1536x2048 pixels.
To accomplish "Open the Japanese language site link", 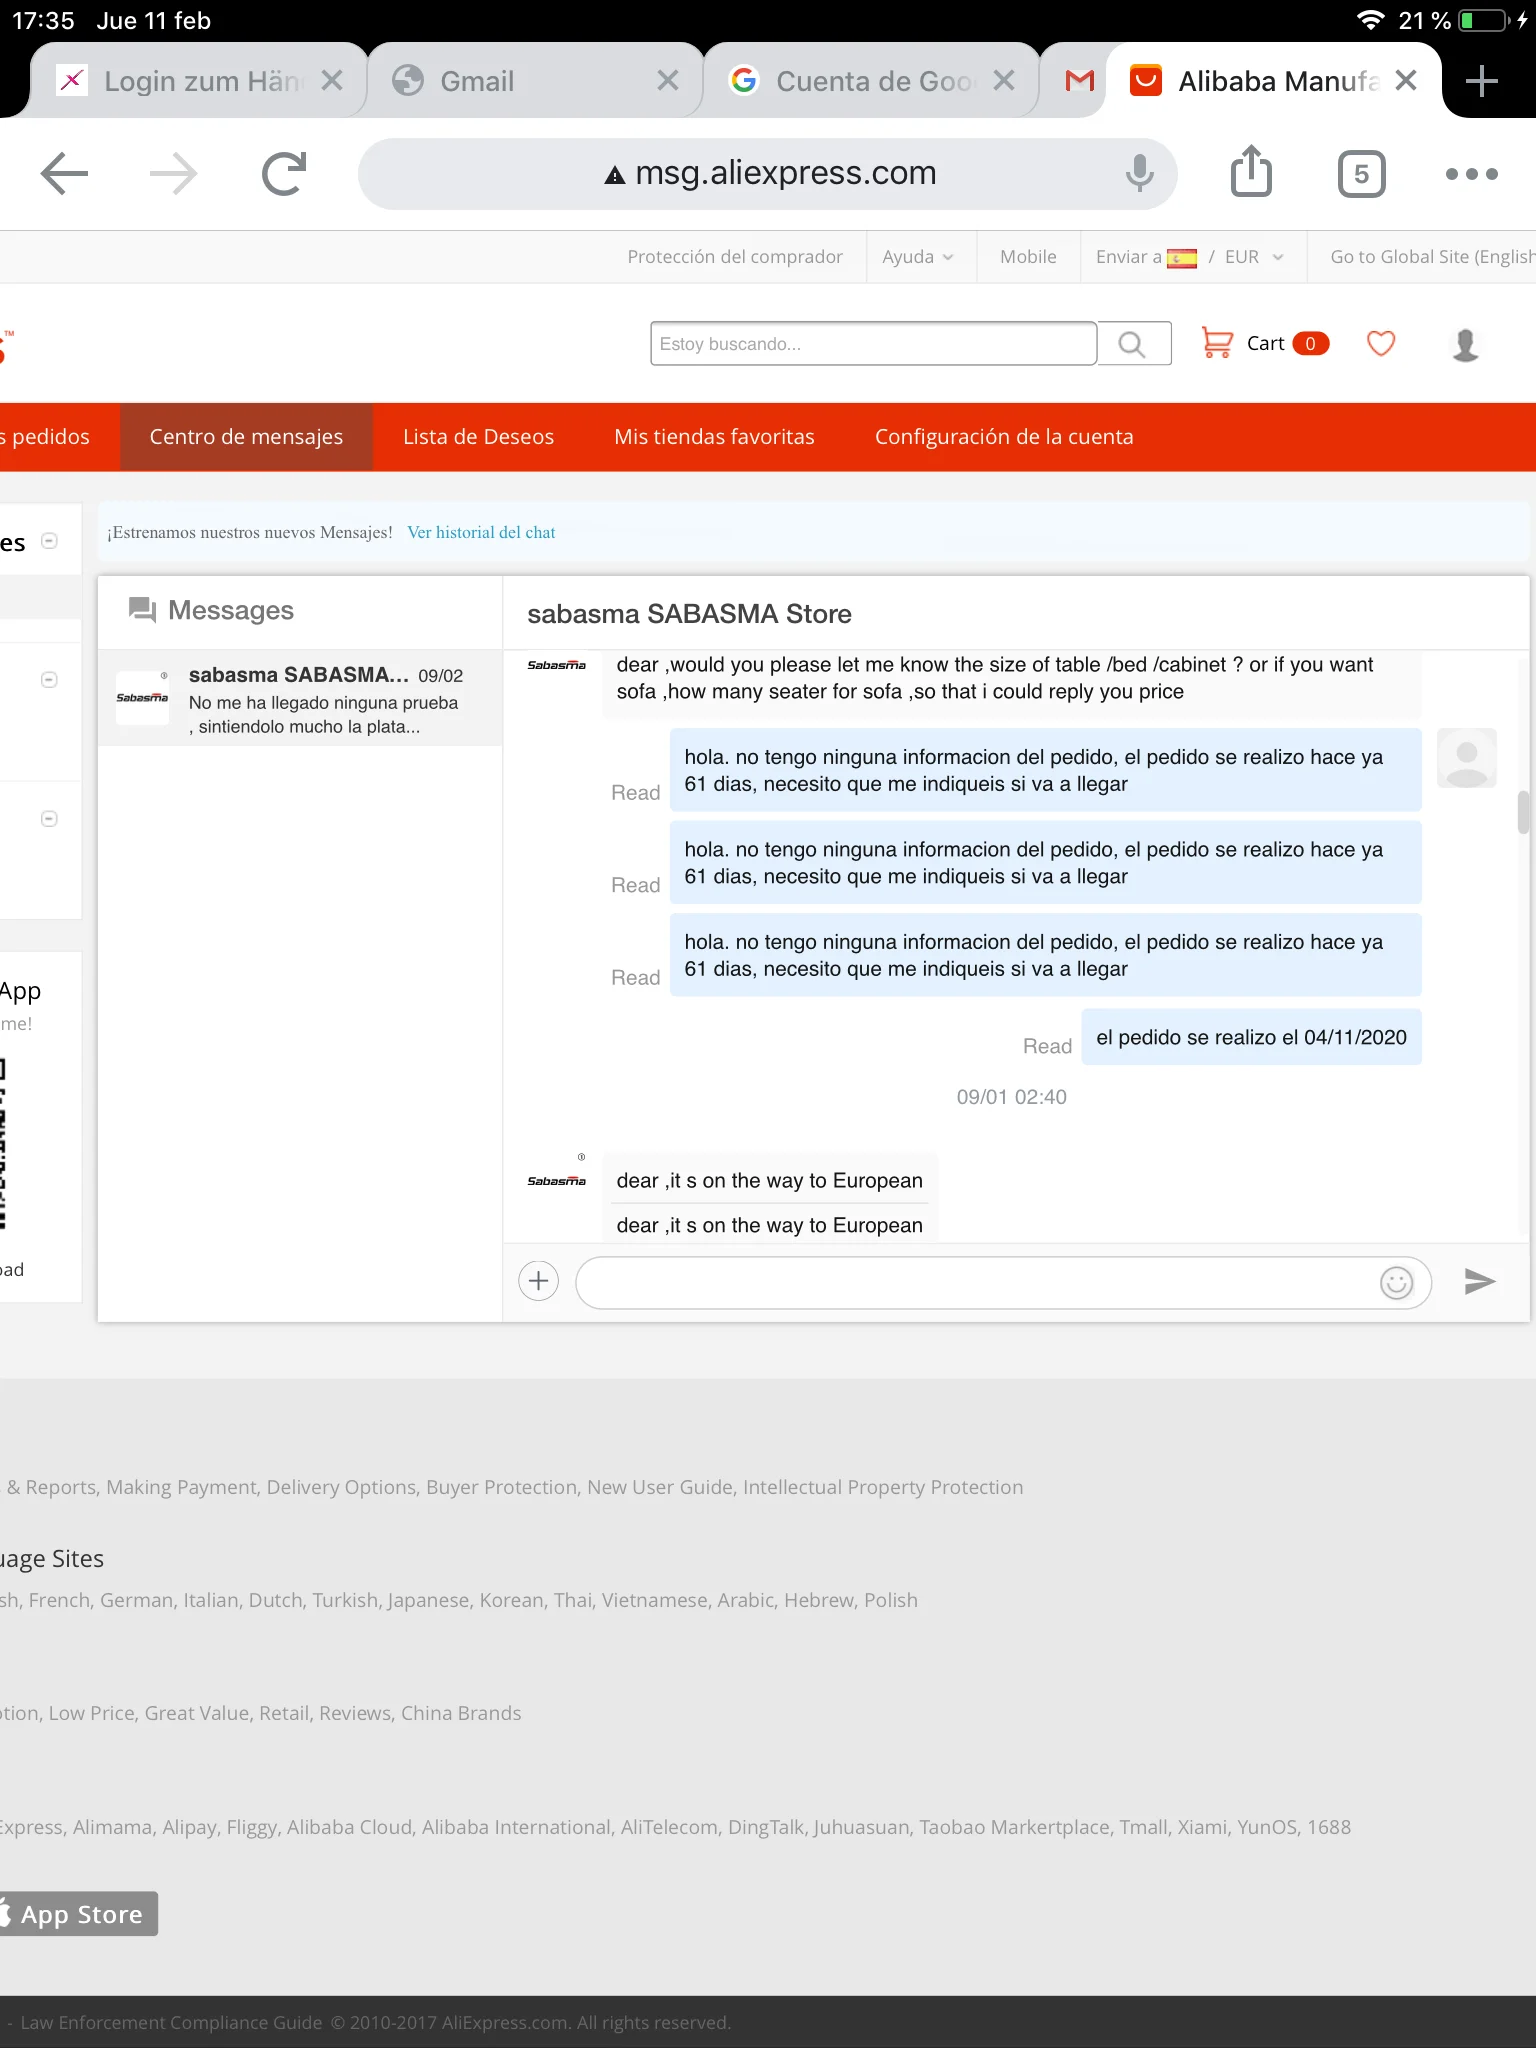I will click(428, 1600).
